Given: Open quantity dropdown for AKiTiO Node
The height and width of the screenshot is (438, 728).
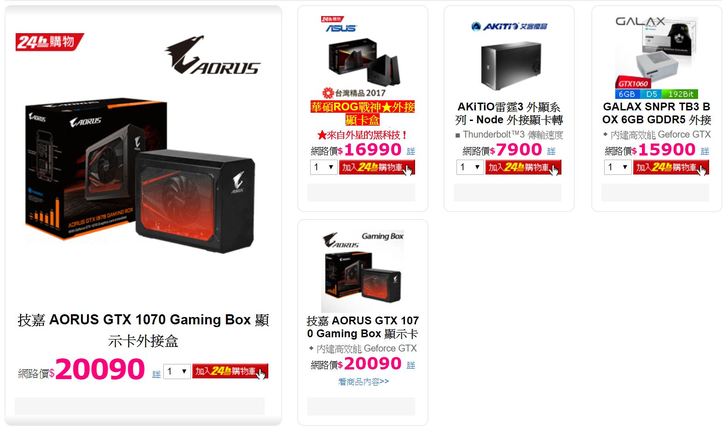Looking at the screenshot, I should coord(470,167).
